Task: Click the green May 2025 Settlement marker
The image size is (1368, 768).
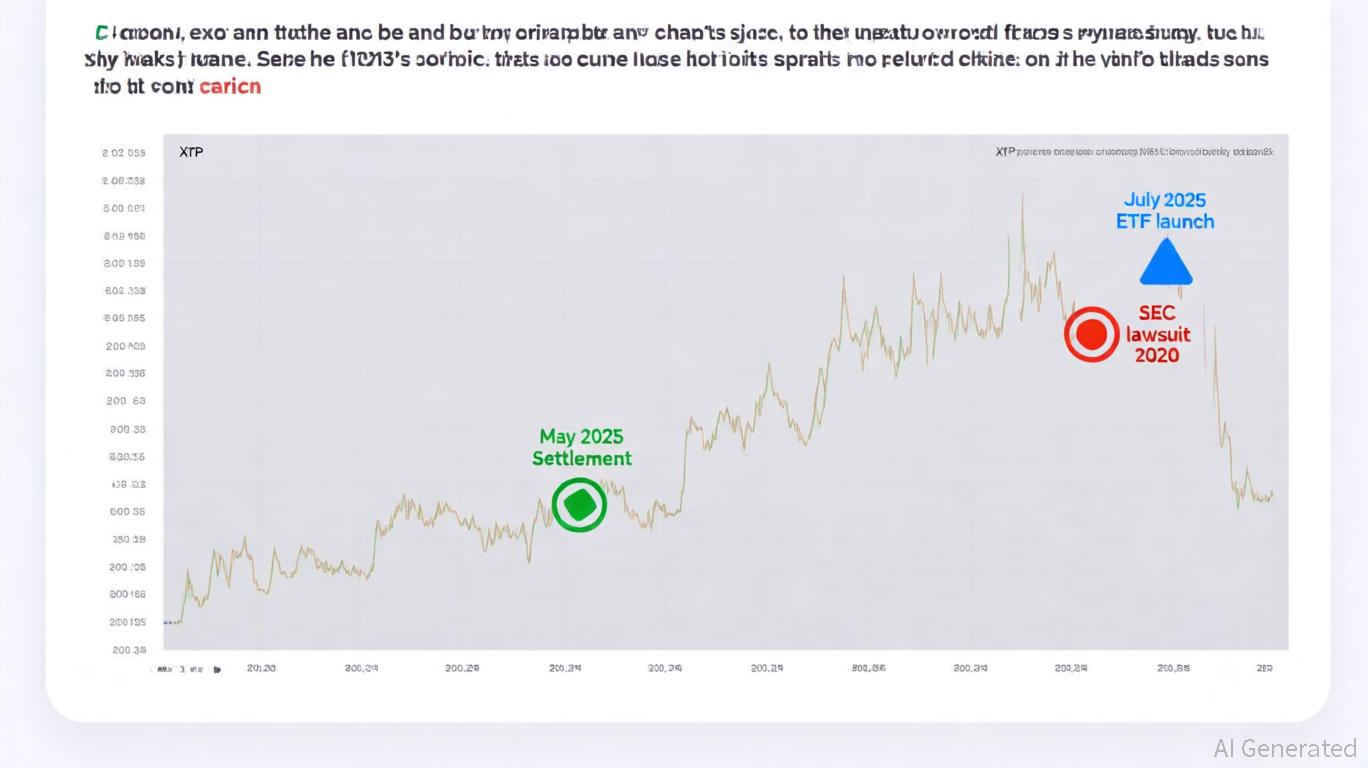Action: coord(579,505)
